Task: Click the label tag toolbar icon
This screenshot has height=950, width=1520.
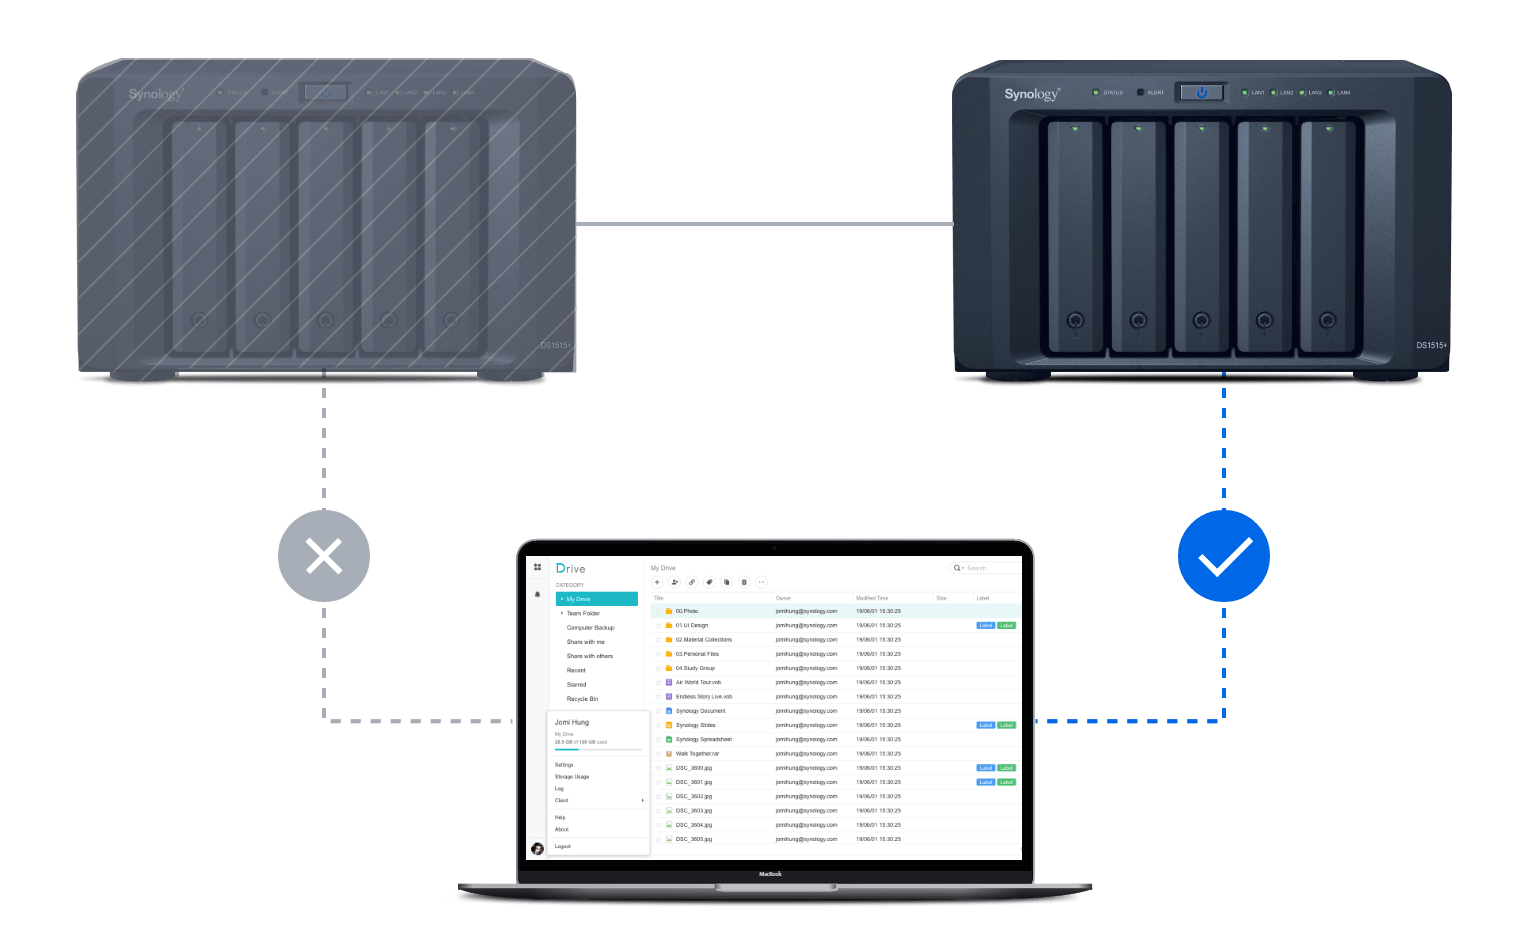Action: click(709, 582)
